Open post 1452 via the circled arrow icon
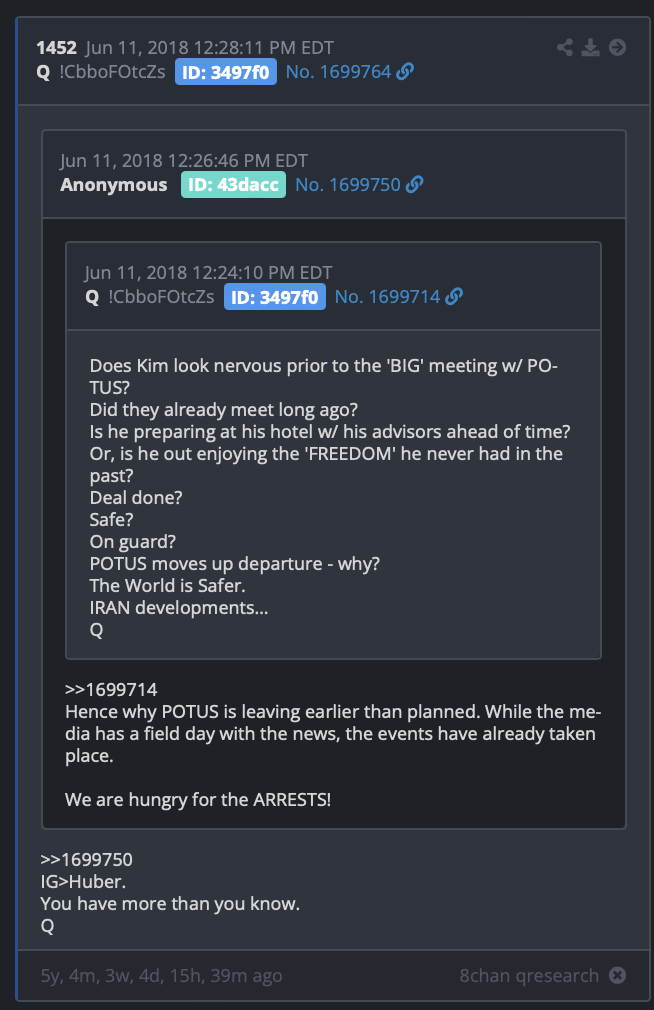The width and height of the screenshot is (654, 1010). click(x=617, y=47)
